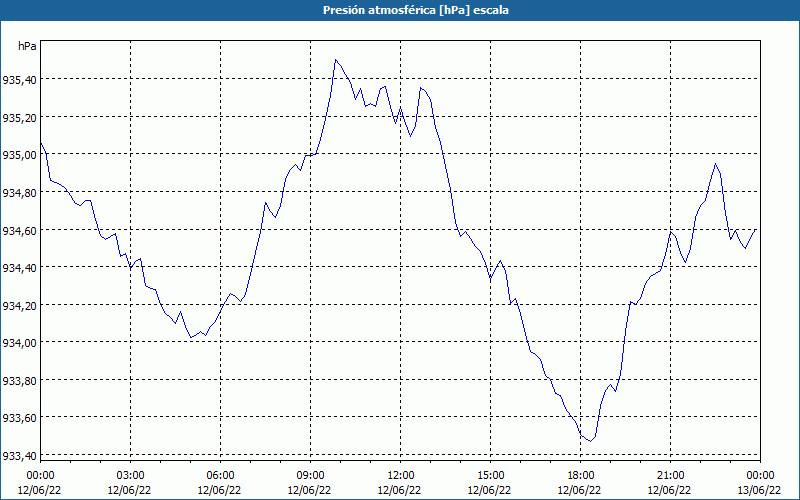Click the 933,60 y-axis label
The image size is (800, 500).
pyautogui.click(x=19, y=418)
